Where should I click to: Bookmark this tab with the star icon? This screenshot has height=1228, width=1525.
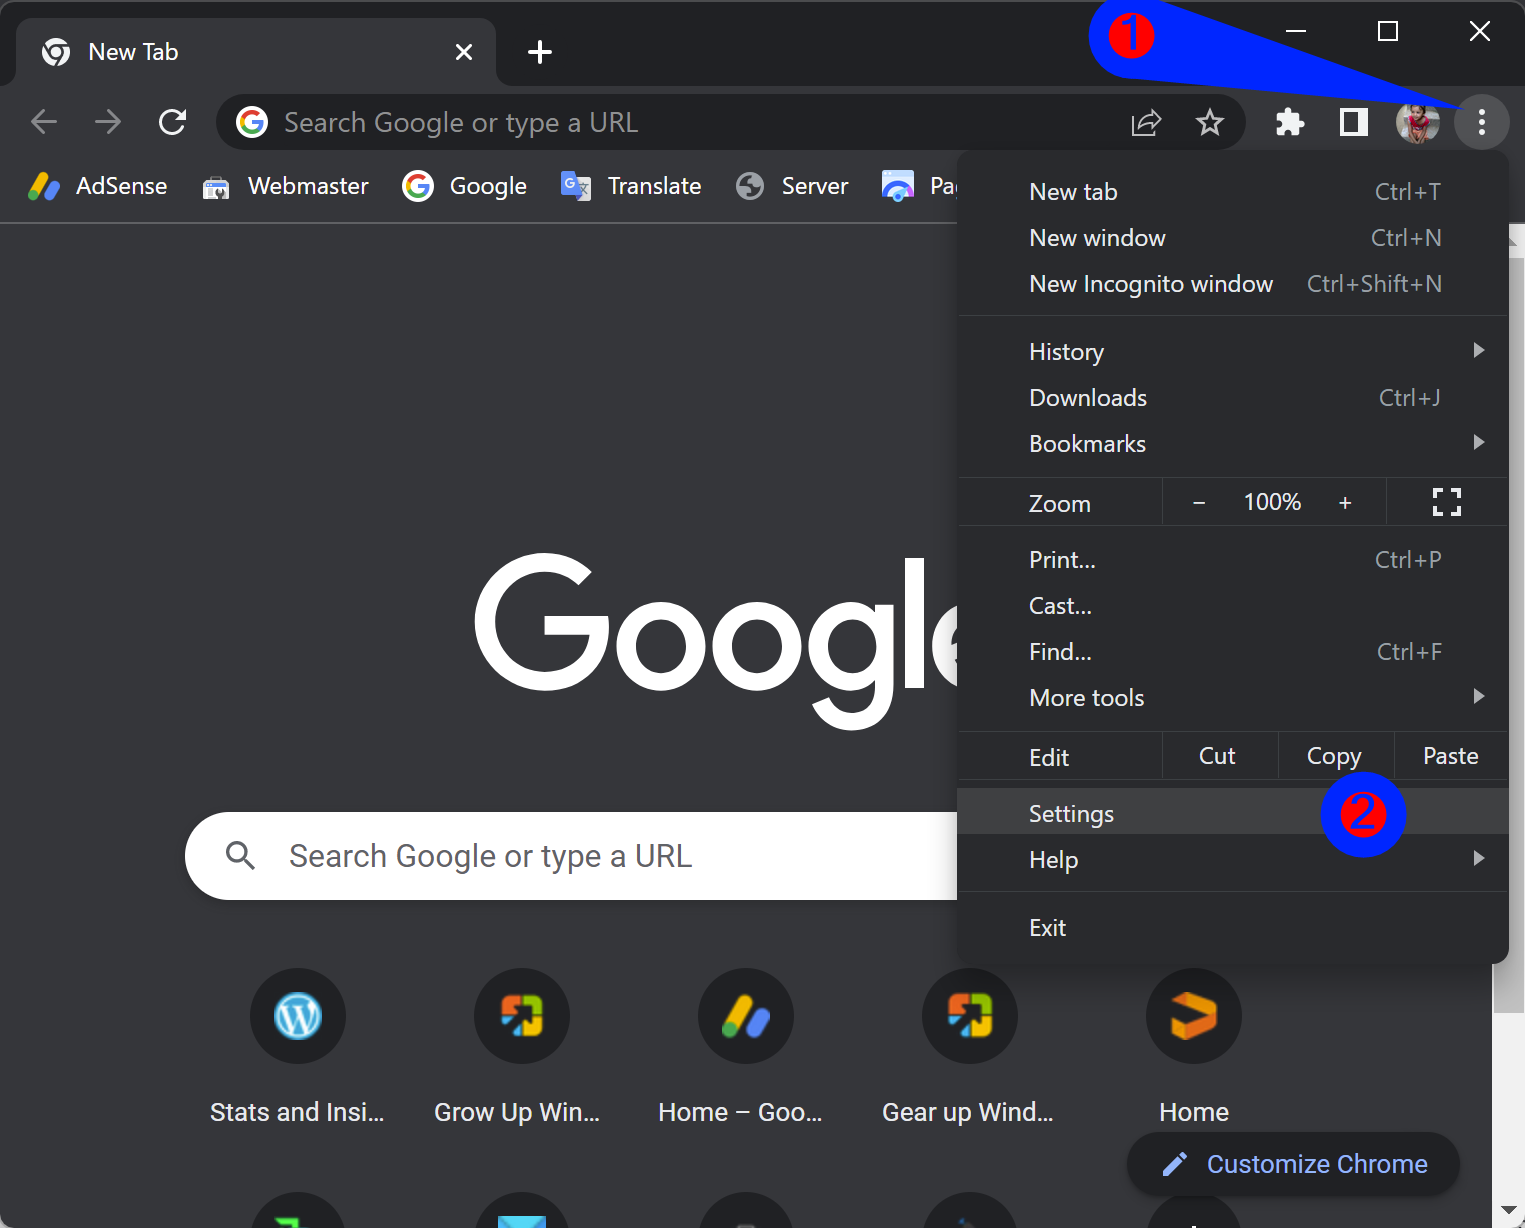(1210, 123)
